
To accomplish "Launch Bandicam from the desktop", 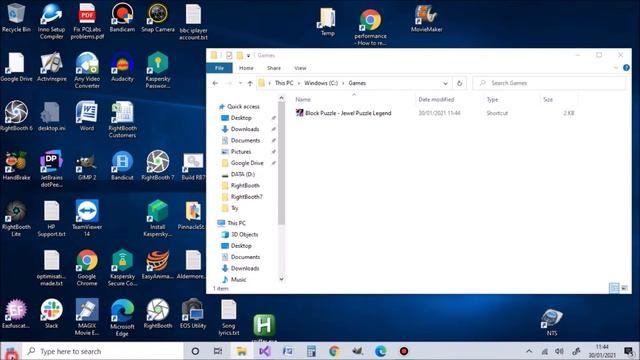I will pos(122,18).
